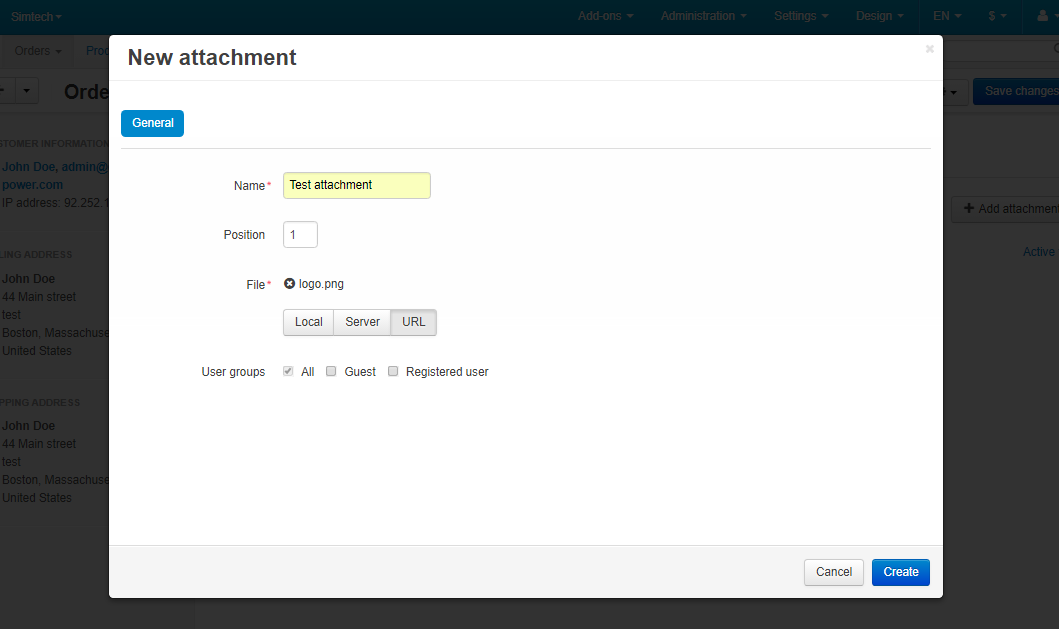Open the Administration dropdown menu
The width and height of the screenshot is (1059, 629).
(x=704, y=16)
